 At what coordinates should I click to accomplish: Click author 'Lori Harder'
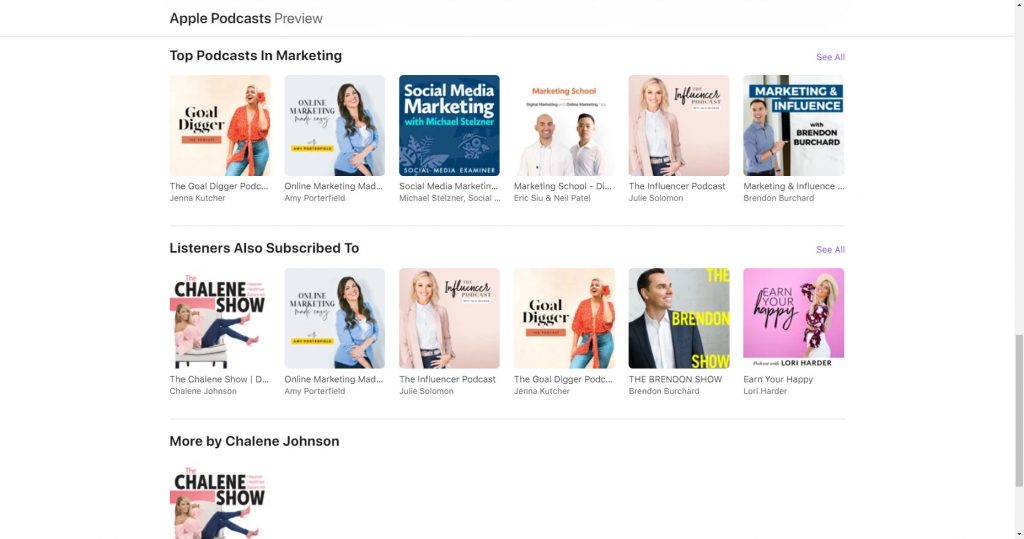[765, 391]
